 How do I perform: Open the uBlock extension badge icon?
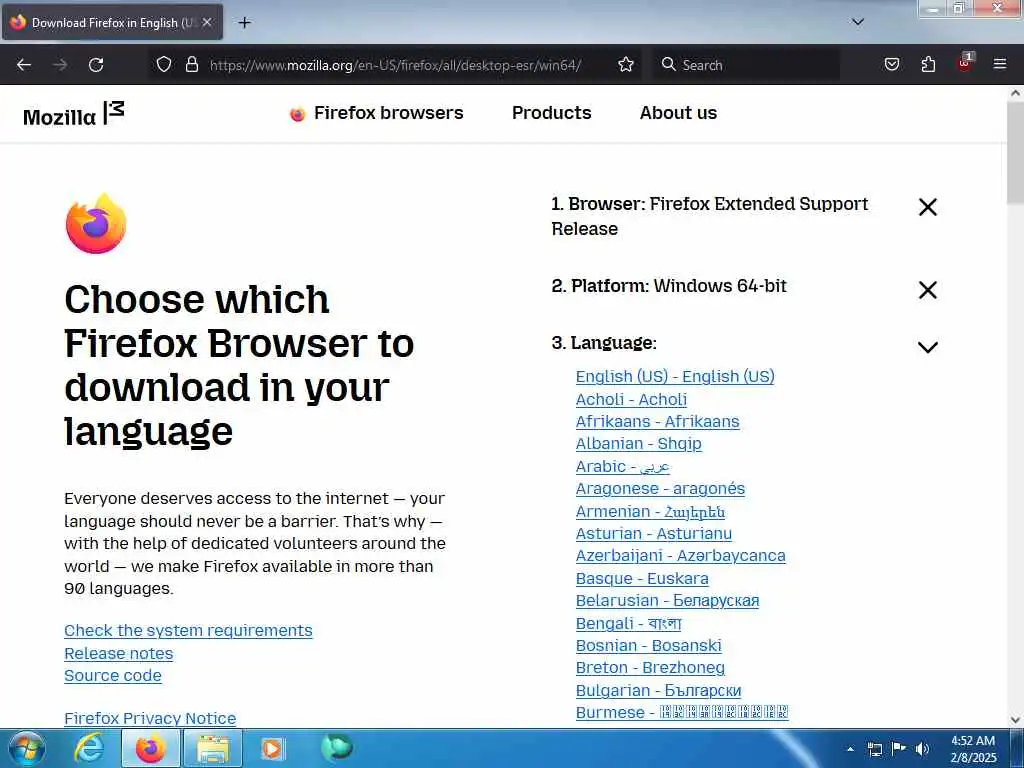965,63
